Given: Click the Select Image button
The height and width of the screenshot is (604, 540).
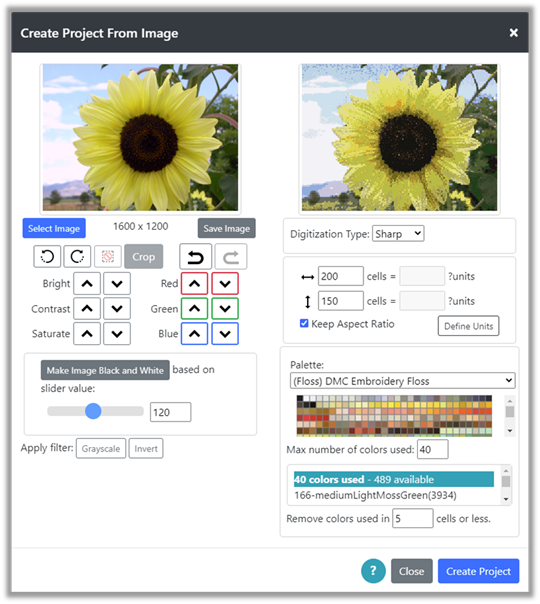Looking at the screenshot, I should 54,228.
